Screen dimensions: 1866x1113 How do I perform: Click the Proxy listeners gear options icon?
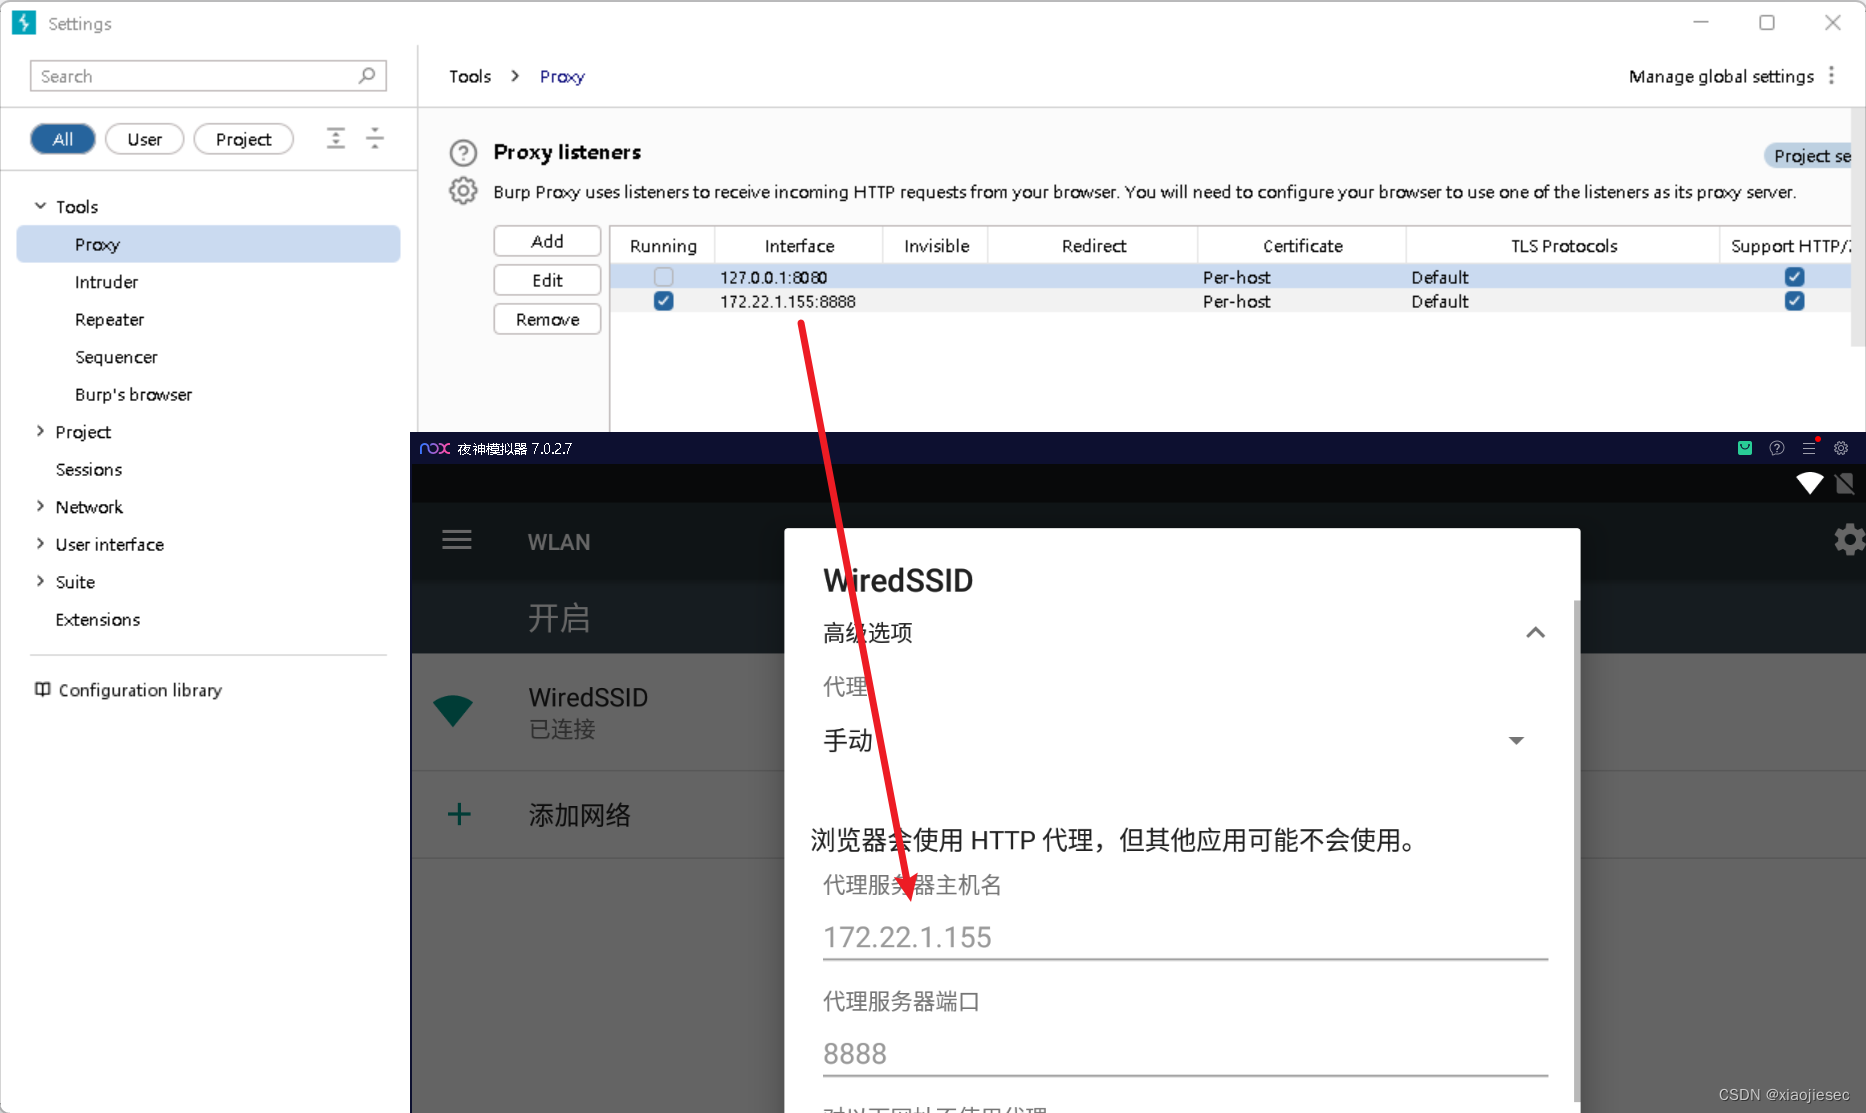tap(463, 191)
